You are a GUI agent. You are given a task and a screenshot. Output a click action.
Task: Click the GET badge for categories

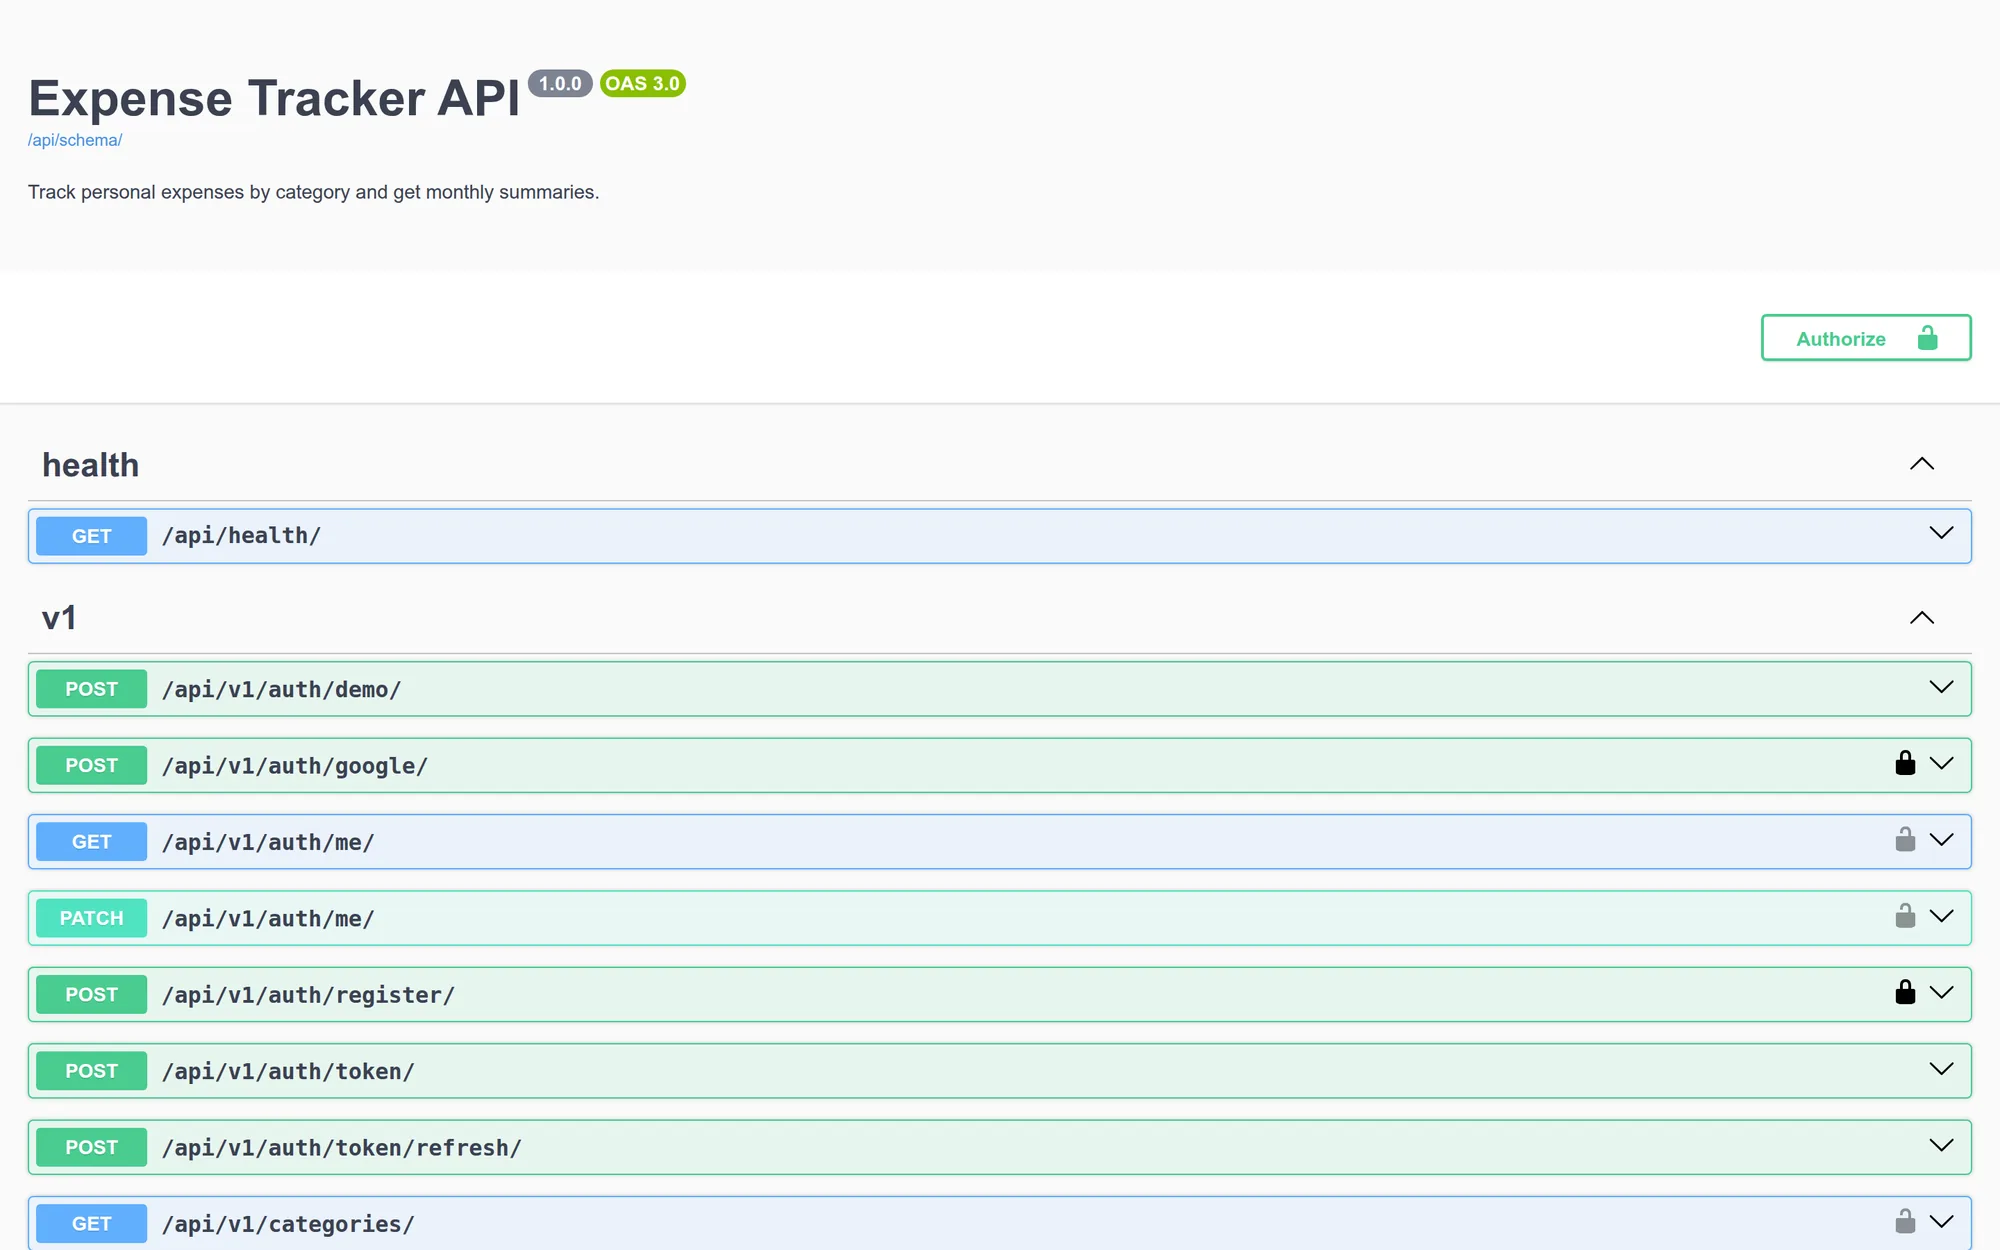pyautogui.click(x=91, y=1224)
